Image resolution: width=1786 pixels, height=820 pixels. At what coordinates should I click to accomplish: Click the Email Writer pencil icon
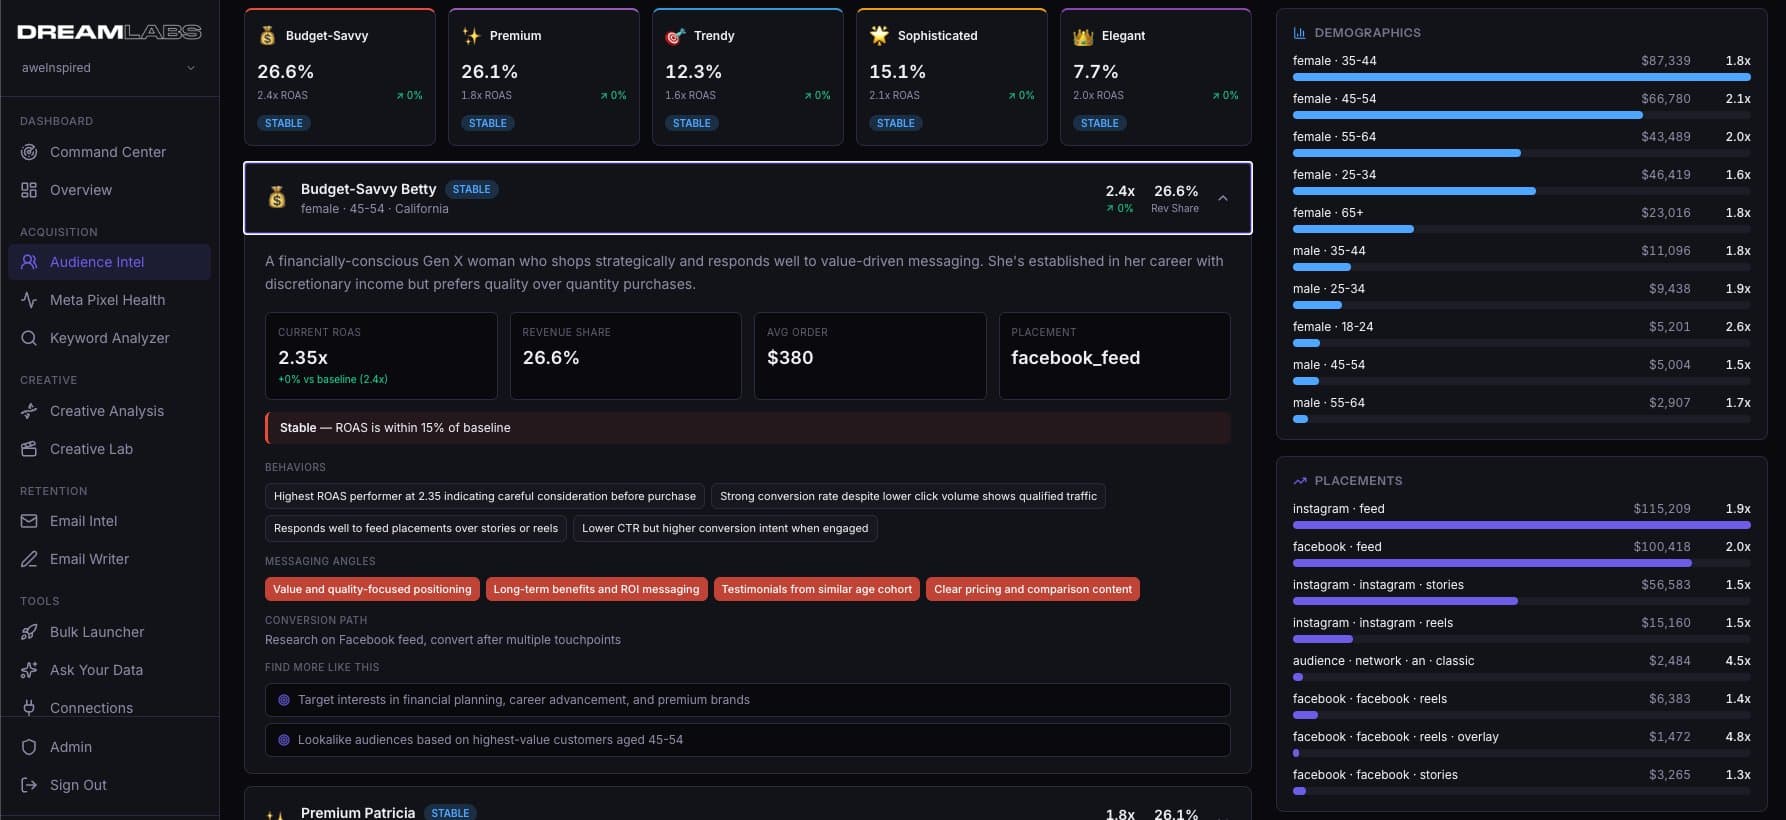pos(29,559)
